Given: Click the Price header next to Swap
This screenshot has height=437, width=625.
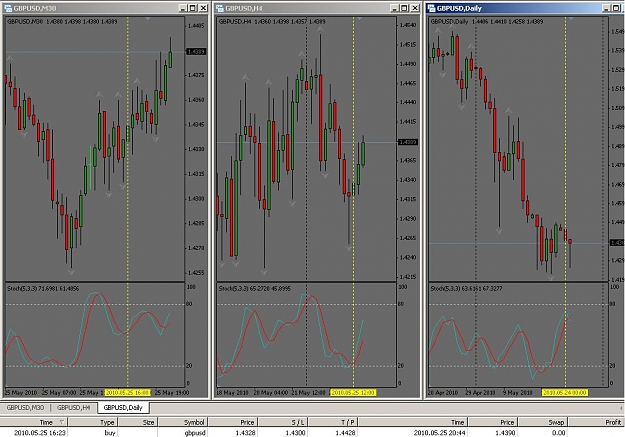Looking at the screenshot, I should click(493, 422).
